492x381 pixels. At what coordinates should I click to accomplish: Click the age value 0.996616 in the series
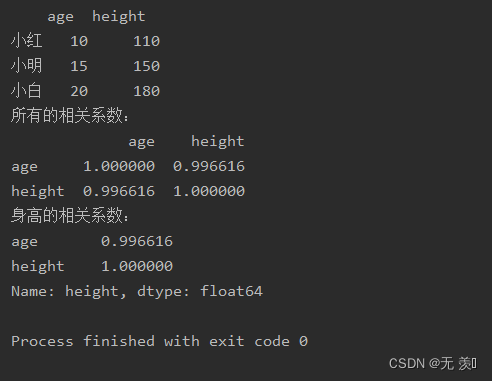pos(137,241)
